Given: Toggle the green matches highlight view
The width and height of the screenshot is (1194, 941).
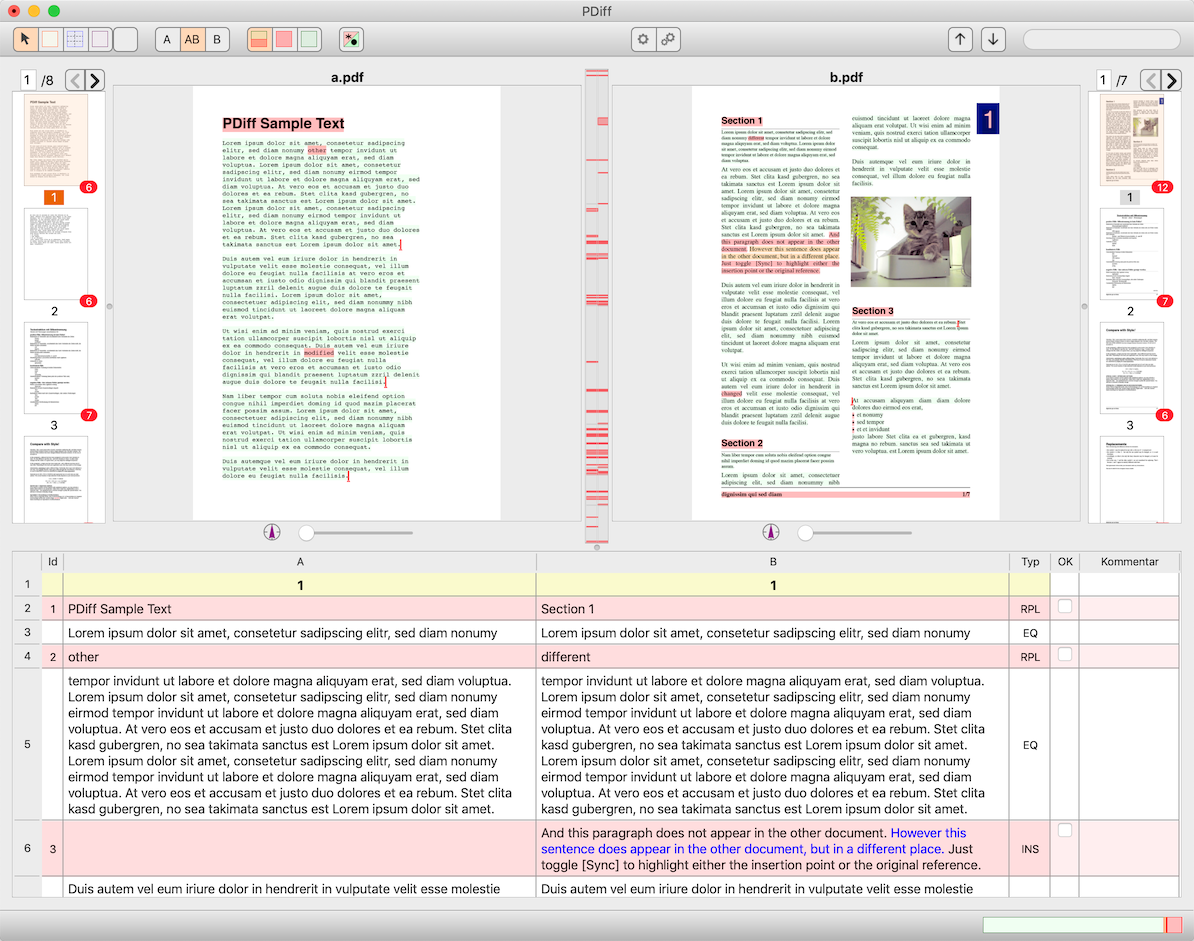Looking at the screenshot, I should point(309,39).
